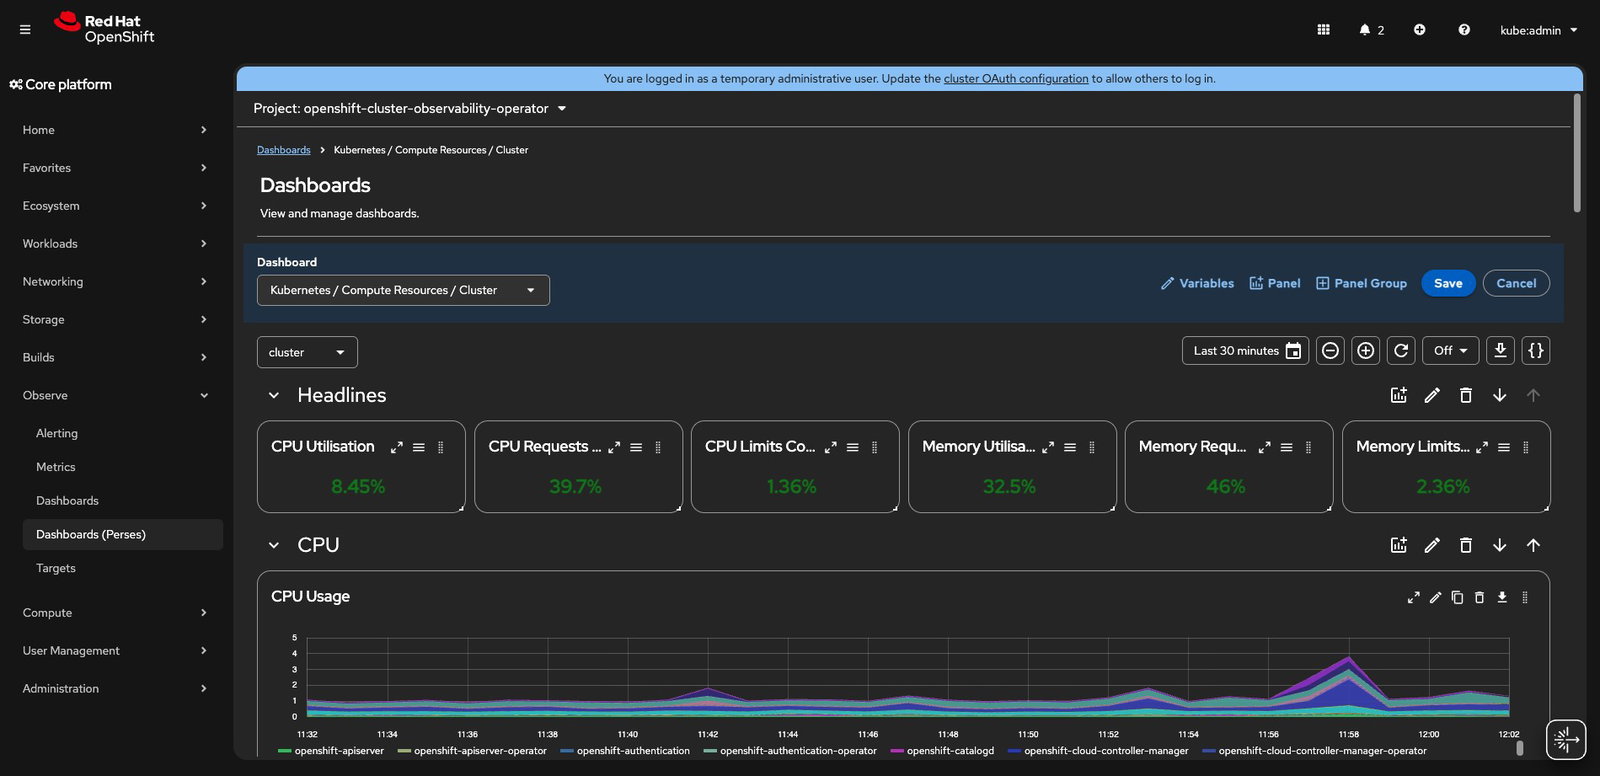Select Dashboards (Perses) menu item
The image size is (1600, 776).
pyautogui.click(x=122, y=534)
